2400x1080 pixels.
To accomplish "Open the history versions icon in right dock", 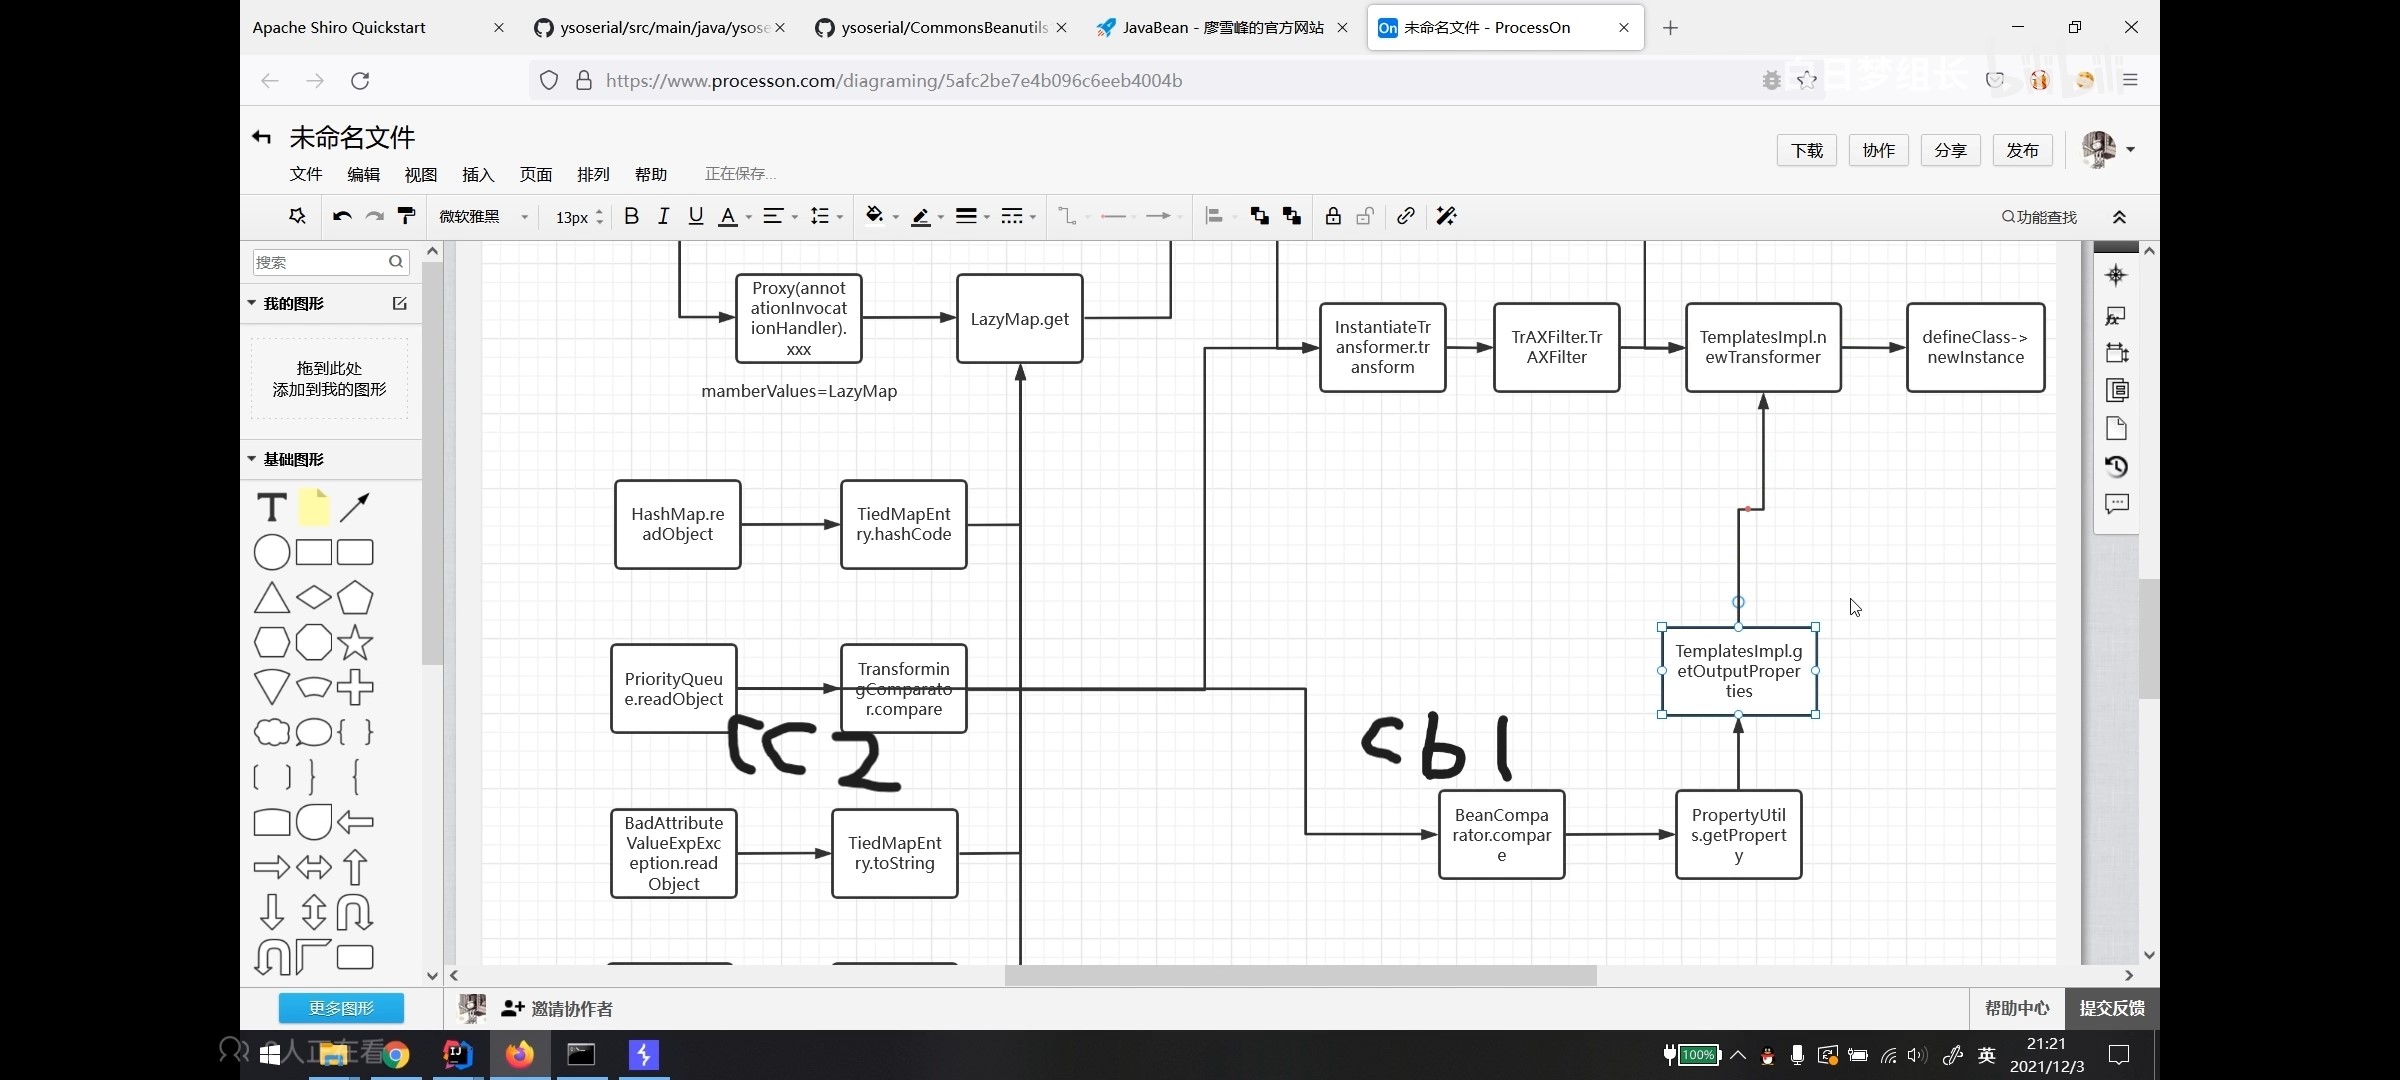I will click(x=2116, y=466).
